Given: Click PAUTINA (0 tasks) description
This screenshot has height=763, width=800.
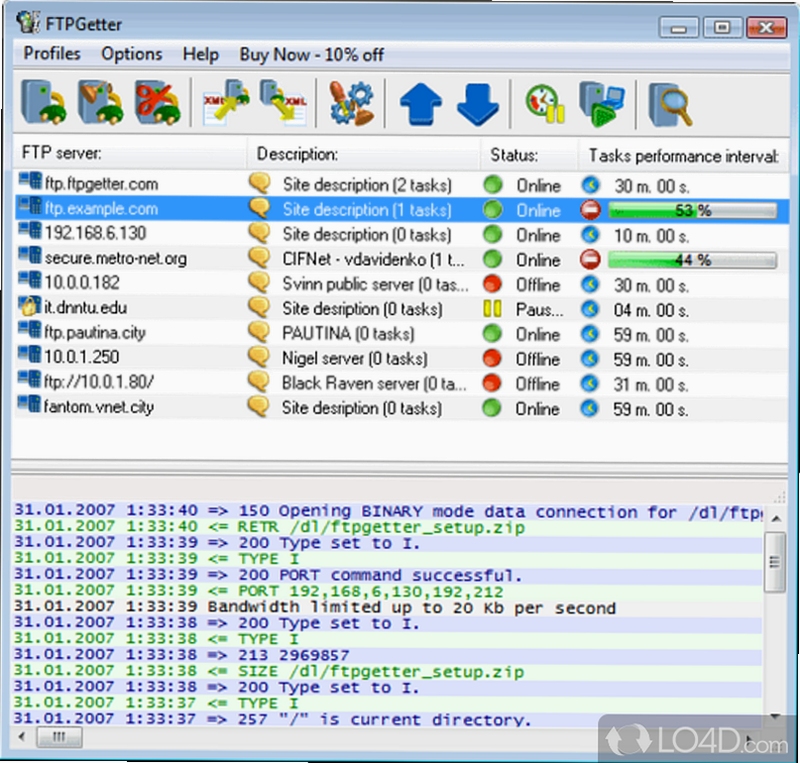Looking at the screenshot, I should 348,334.
